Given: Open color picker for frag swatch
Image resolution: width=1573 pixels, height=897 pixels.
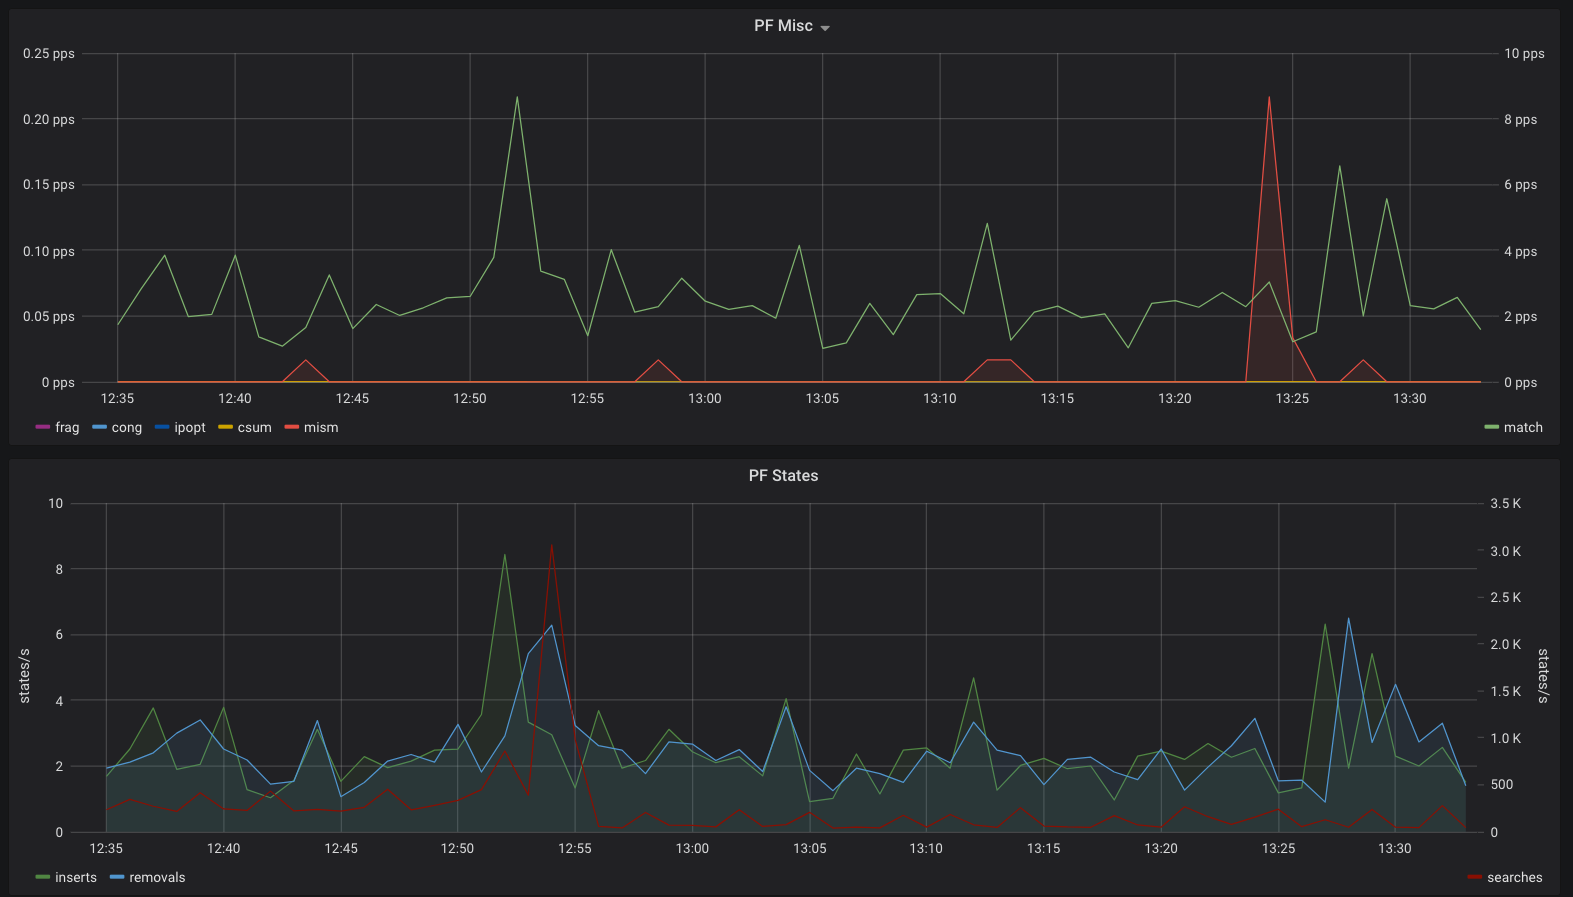Looking at the screenshot, I should [x=42, y=427].
